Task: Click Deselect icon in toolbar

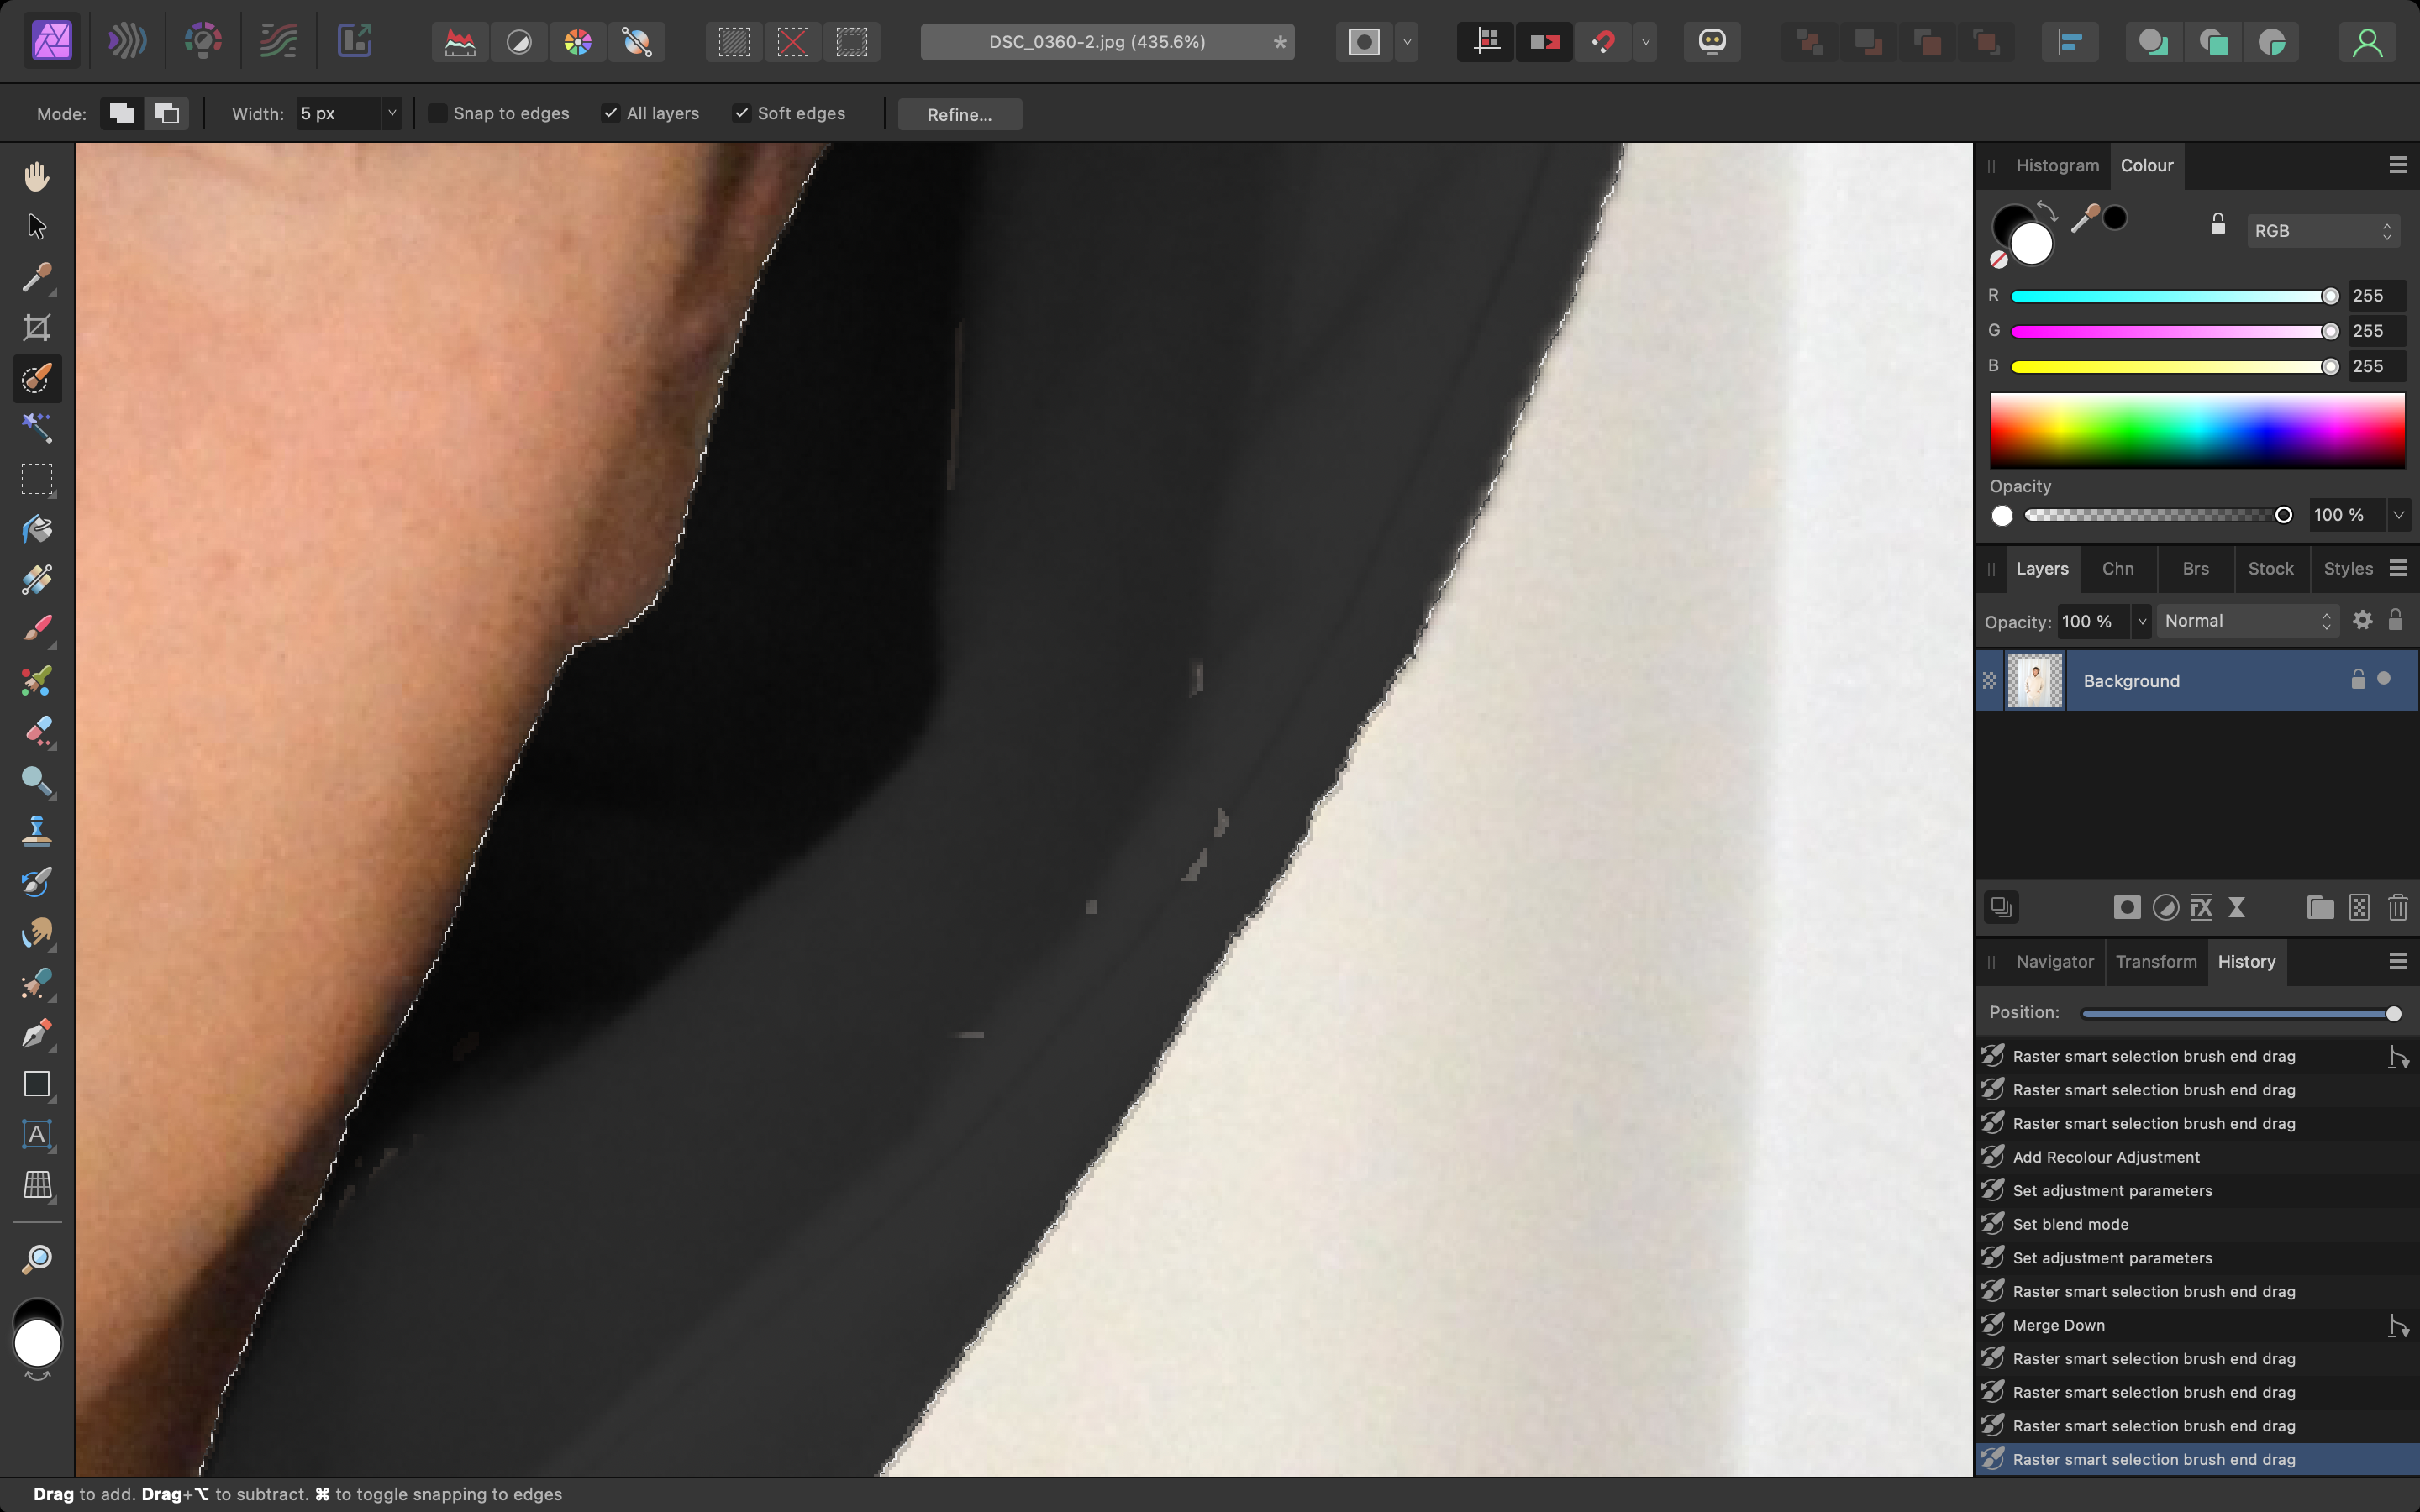Action: (x=793, y=42)
